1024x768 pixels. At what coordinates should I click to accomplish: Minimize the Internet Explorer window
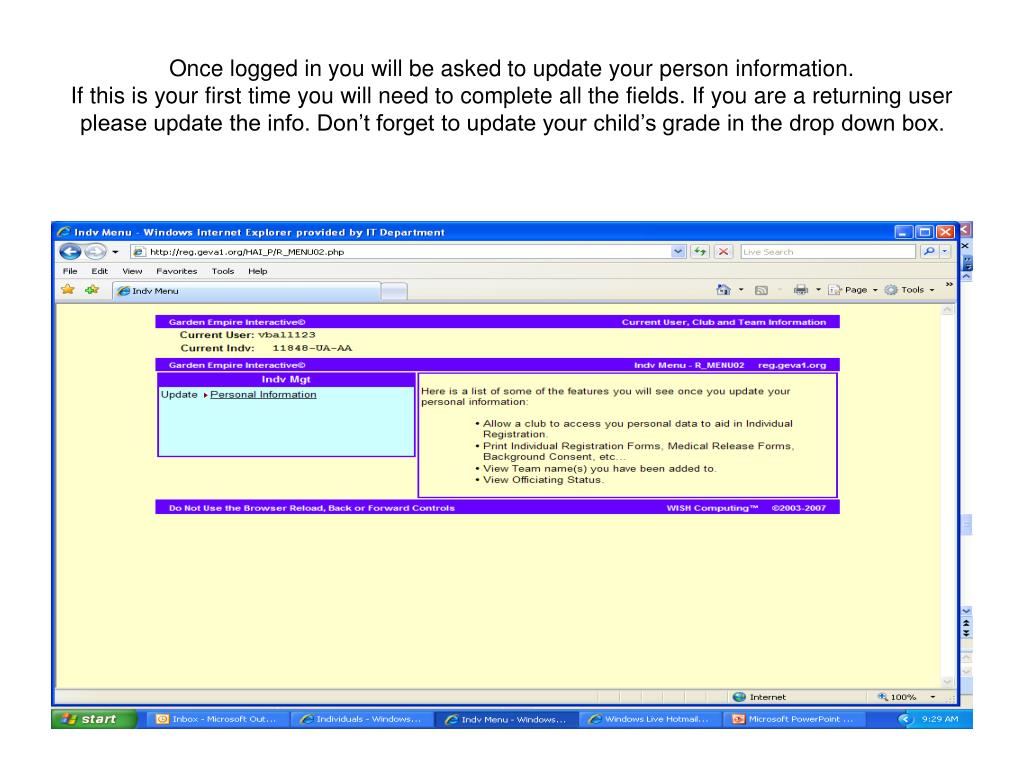[x=904, y=232]
